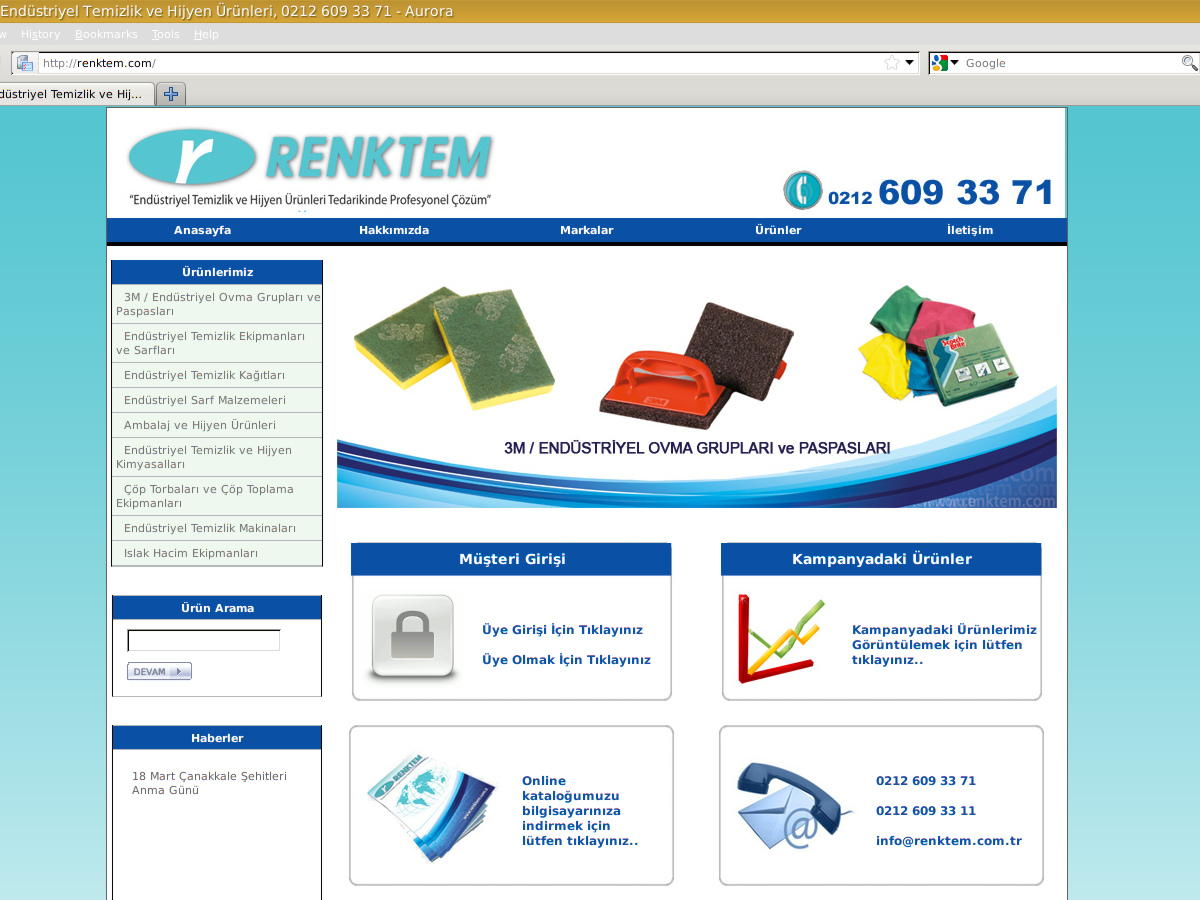Open Markalar in the navigation bar

(x=587, y=230)
